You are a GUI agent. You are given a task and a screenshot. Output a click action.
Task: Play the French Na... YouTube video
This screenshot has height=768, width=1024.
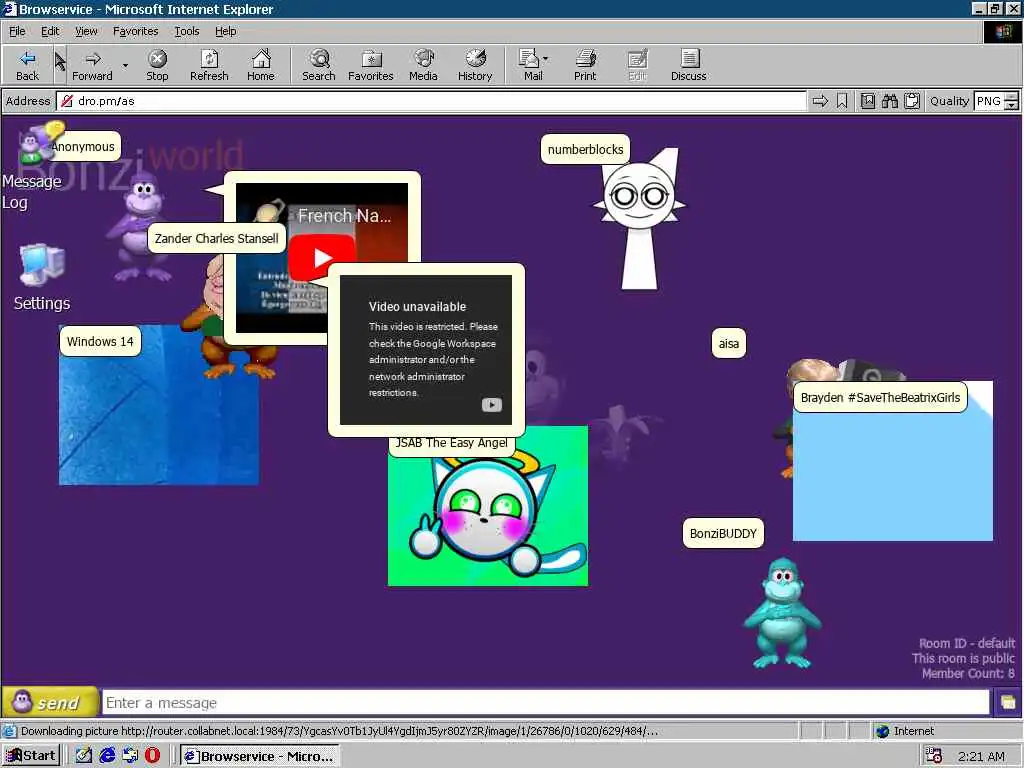(321, 258)
